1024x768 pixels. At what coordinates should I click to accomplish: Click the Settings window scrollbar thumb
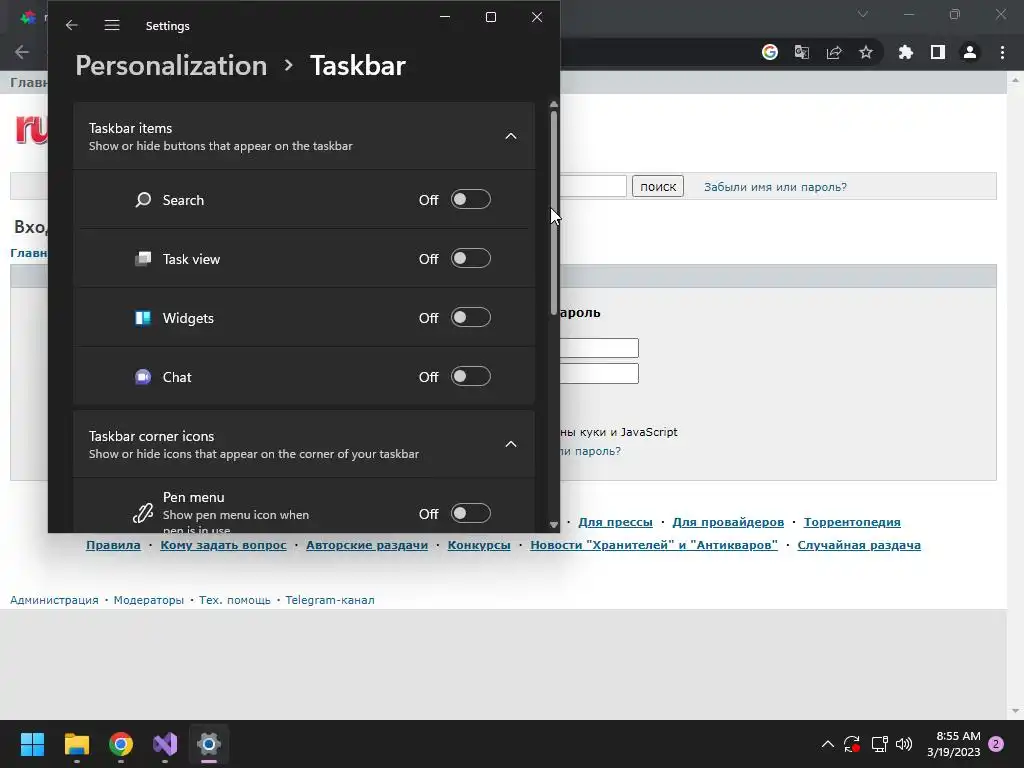[554, 212]
